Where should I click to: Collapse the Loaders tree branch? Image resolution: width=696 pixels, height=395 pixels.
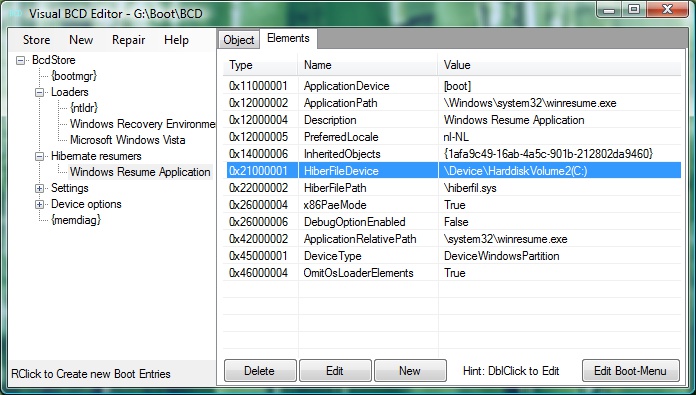40,92
